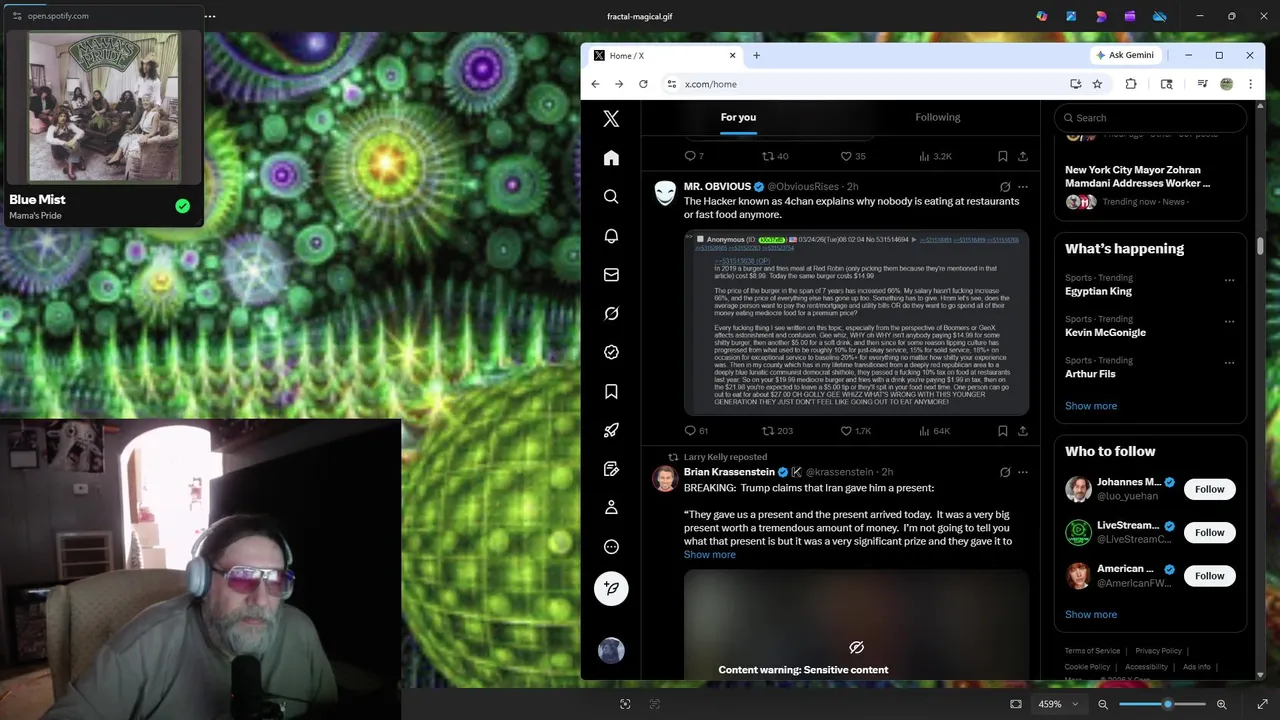
Task: Click the X Search input field
Action: 1150,118
